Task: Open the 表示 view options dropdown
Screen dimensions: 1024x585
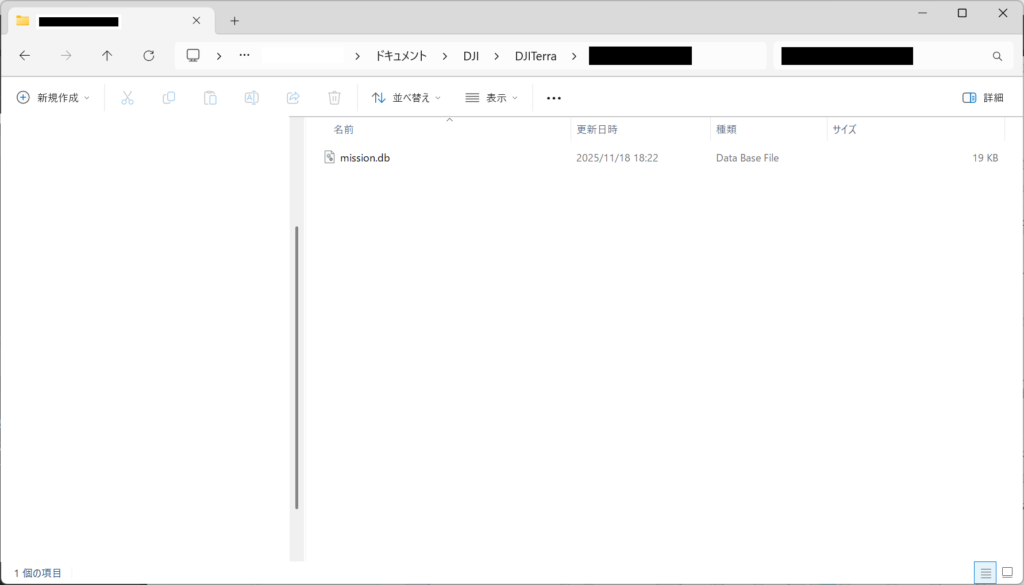Action: click(492, 98)
